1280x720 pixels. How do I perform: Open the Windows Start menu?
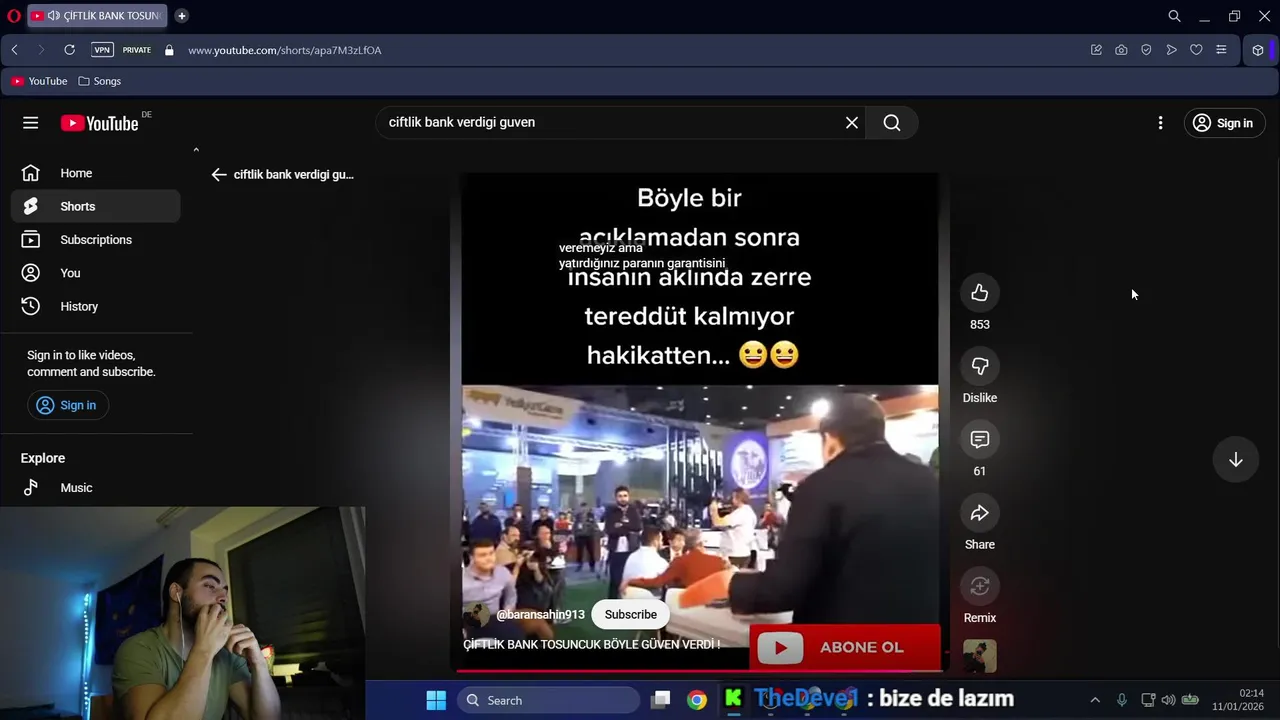(x=436, y=700)
